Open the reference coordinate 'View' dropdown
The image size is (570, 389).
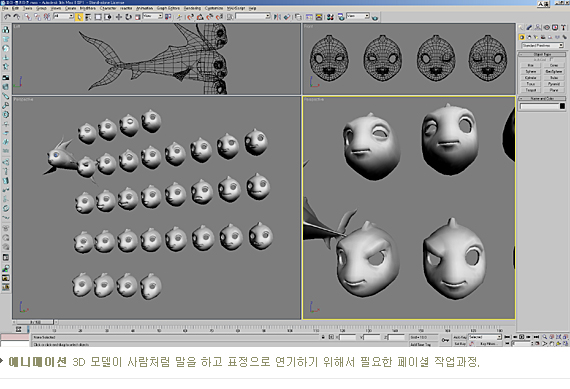pos(153,16)
